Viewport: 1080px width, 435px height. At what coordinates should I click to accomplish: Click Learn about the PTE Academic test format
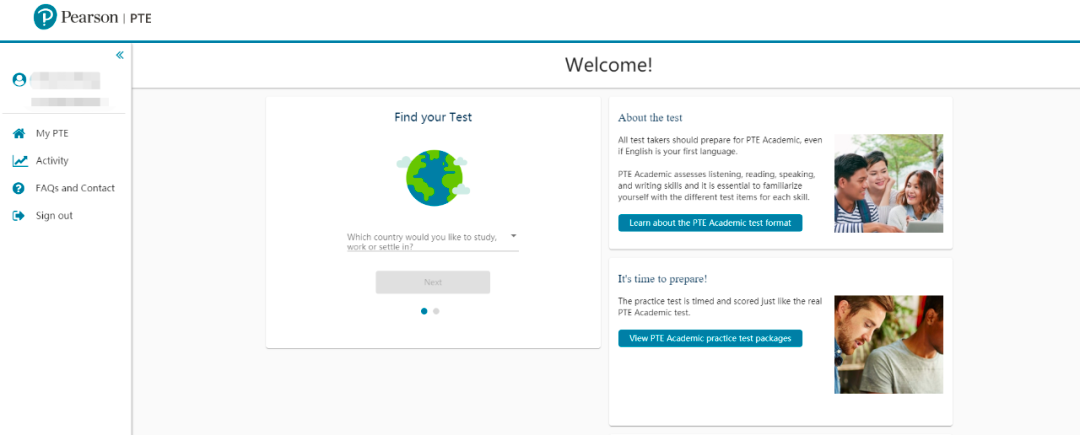point(710,223)
